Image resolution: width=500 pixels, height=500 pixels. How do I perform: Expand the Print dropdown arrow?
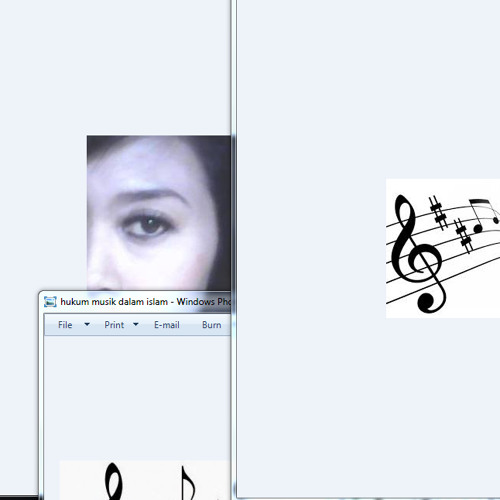pyautogui.click(x=136, y=324)
